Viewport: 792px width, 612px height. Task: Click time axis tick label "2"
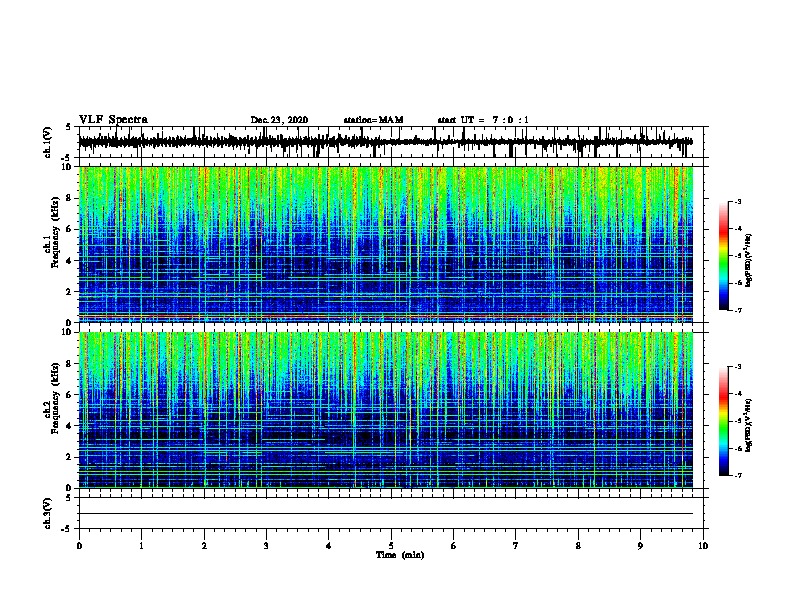[204, 545]
